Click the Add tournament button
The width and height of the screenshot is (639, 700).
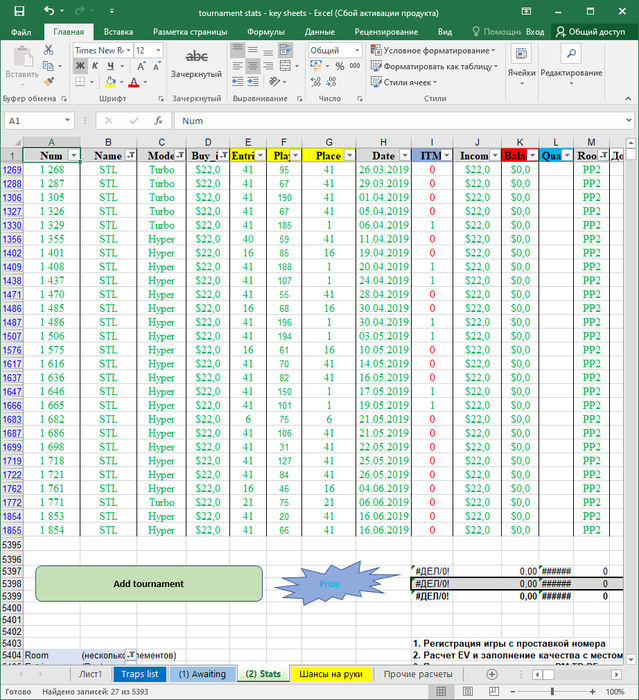point(149,583)
